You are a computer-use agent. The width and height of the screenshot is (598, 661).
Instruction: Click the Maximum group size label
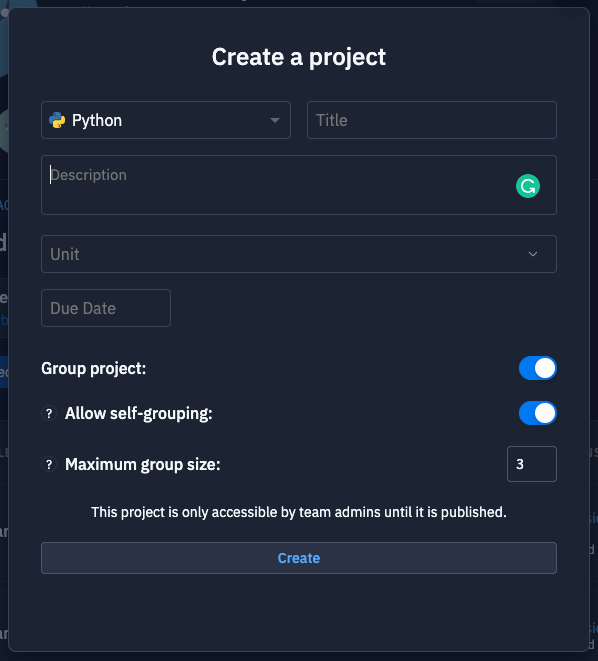(142, 465)
